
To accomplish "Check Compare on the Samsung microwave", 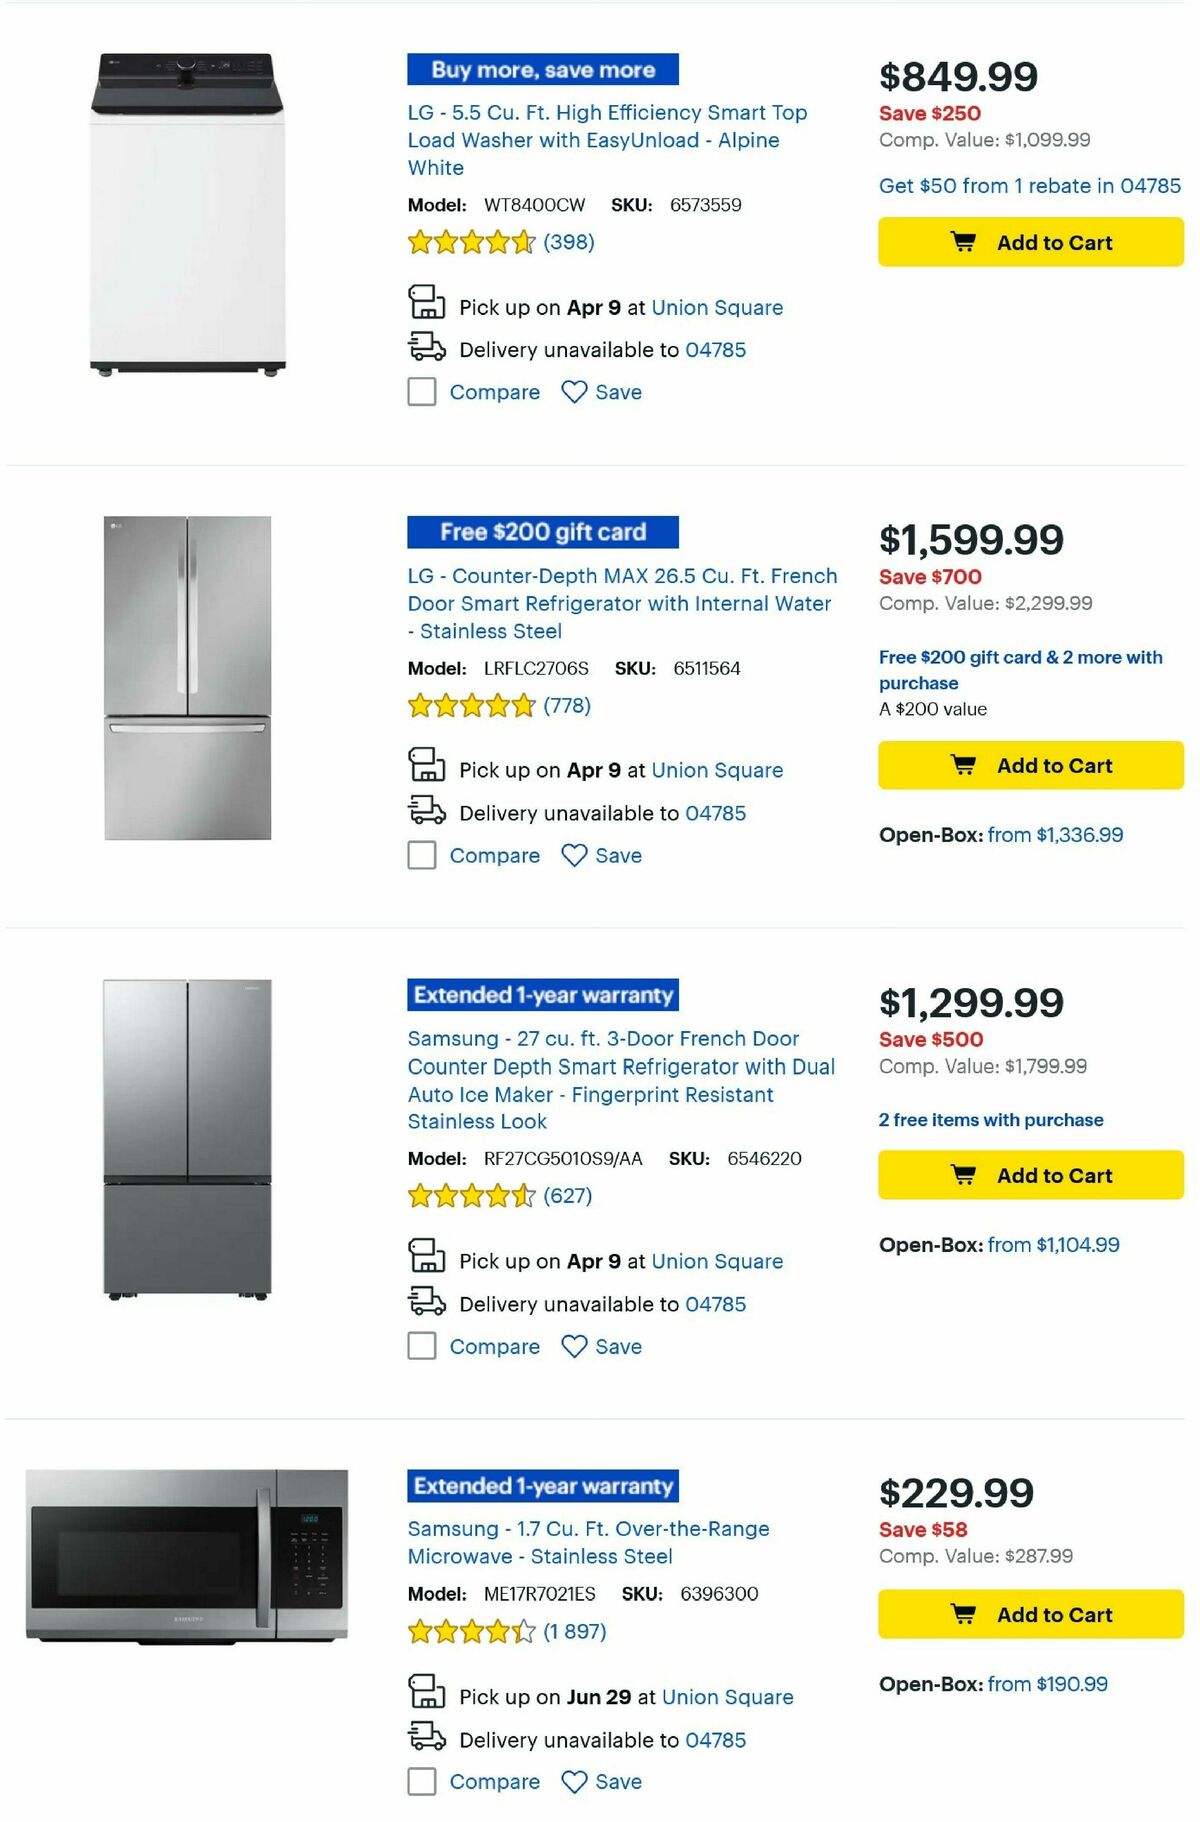I will pos(421,1782).
